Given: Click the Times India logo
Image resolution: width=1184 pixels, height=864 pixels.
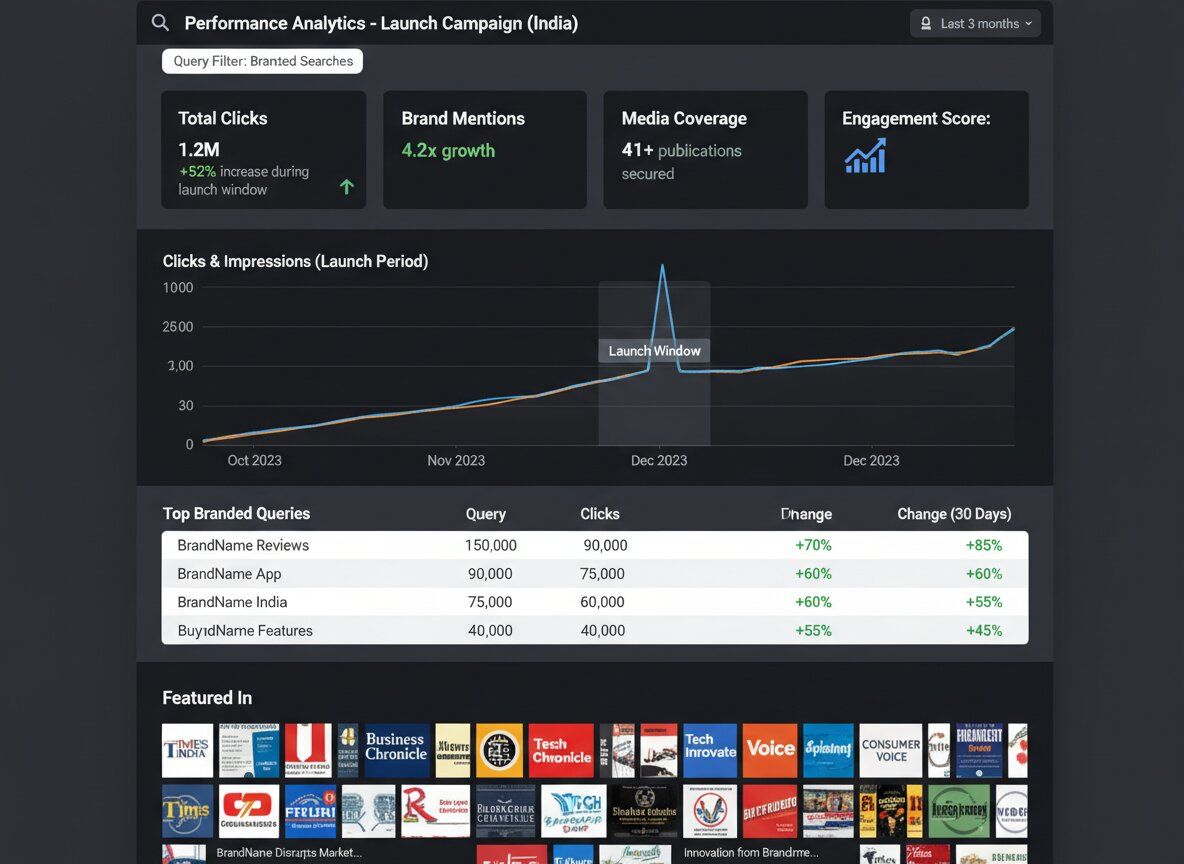Looking at the screenshot, I should pos(188,751).
